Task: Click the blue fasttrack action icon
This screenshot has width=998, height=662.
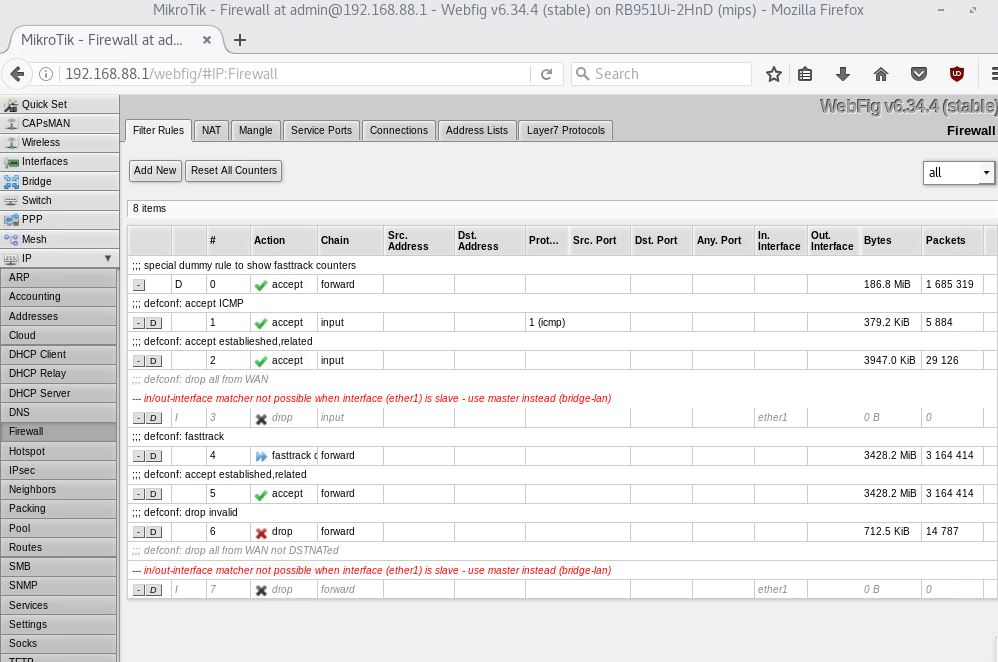Action: click(261, 456)
